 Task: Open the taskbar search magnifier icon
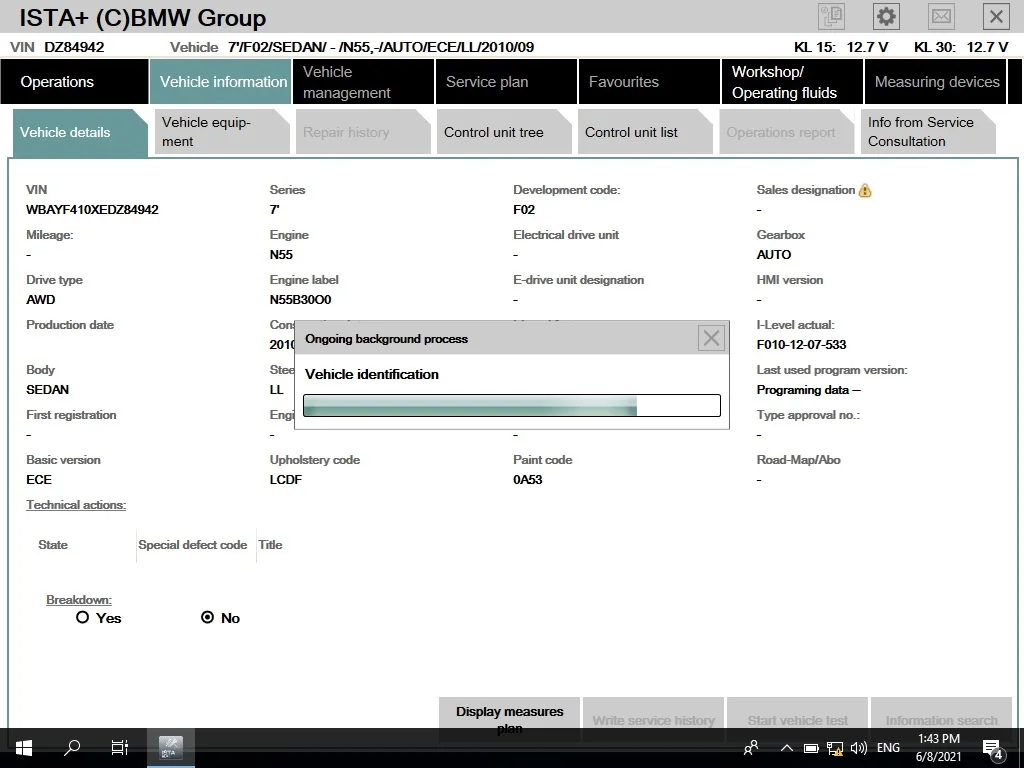[x=72, y=748]
